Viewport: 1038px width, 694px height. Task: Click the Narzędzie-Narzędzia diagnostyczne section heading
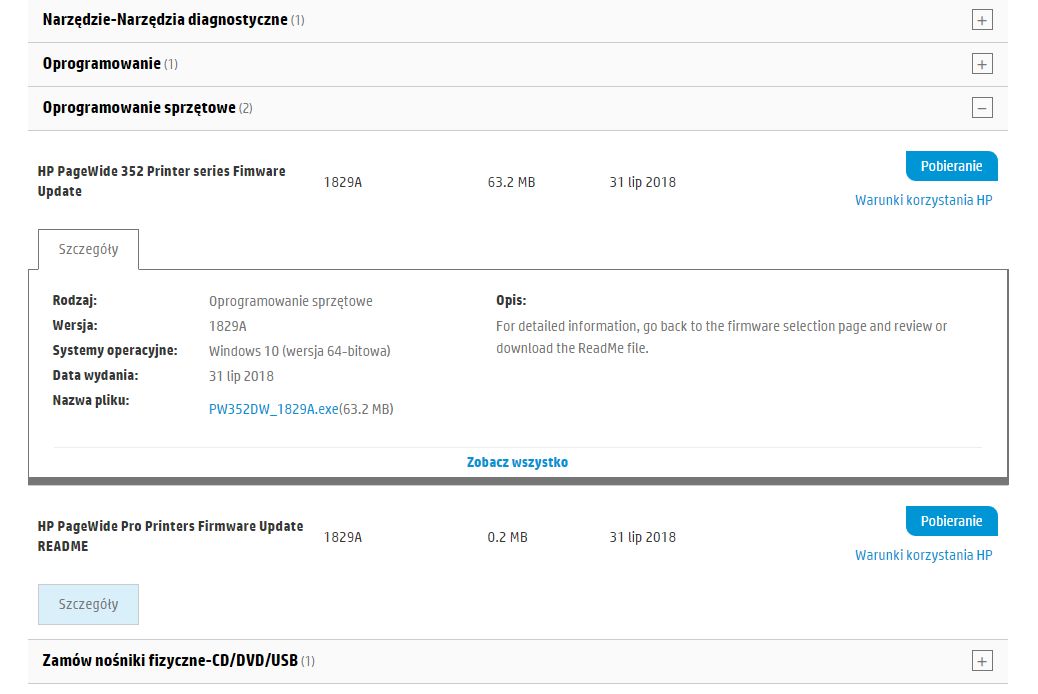(x=165, y=20)
